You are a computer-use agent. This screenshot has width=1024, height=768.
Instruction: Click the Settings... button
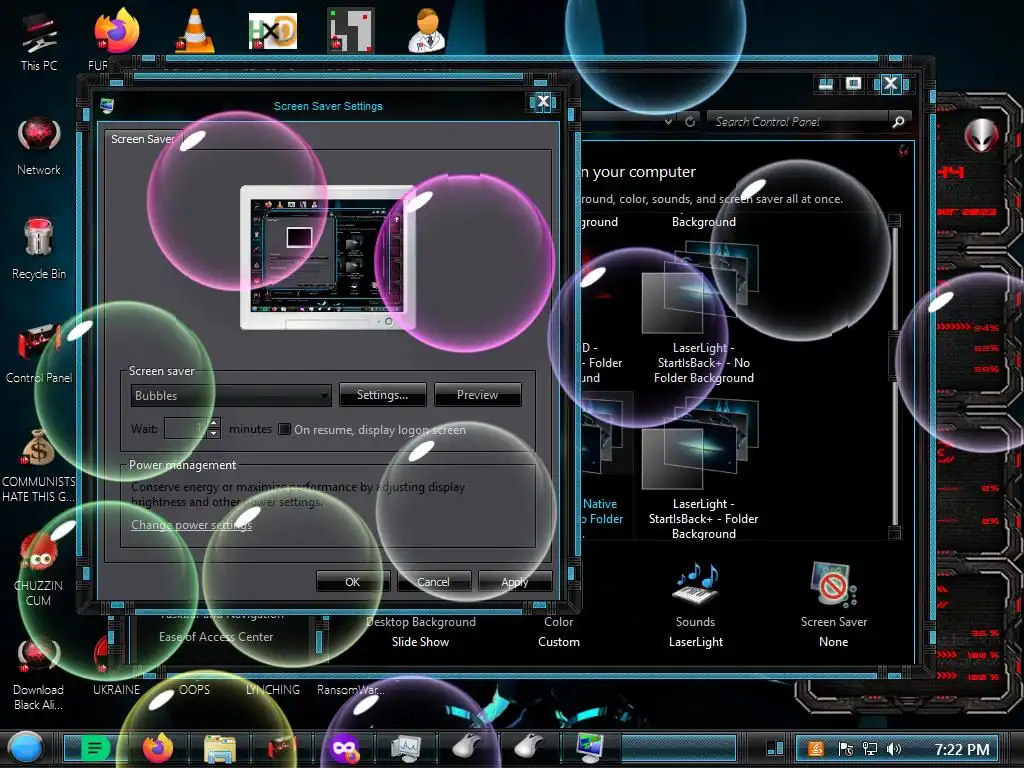click(x=383, y=394)
